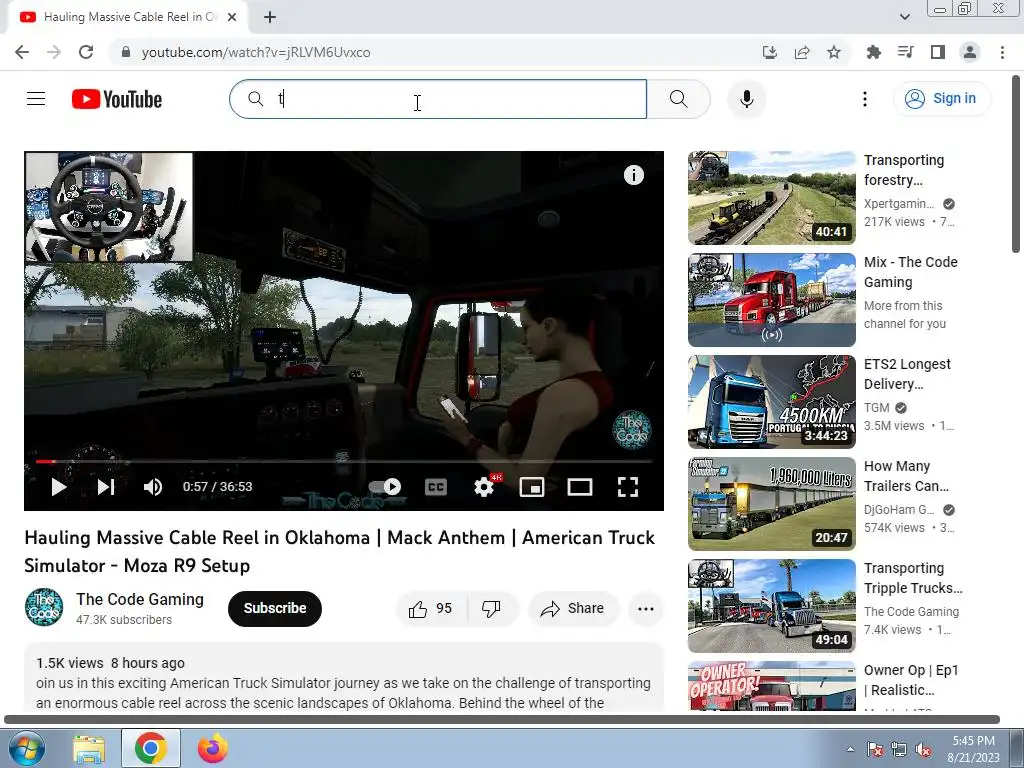Open File Explorer from taskbar
Viewport: 1024px width, 768px height.
(x=89, y=749)
